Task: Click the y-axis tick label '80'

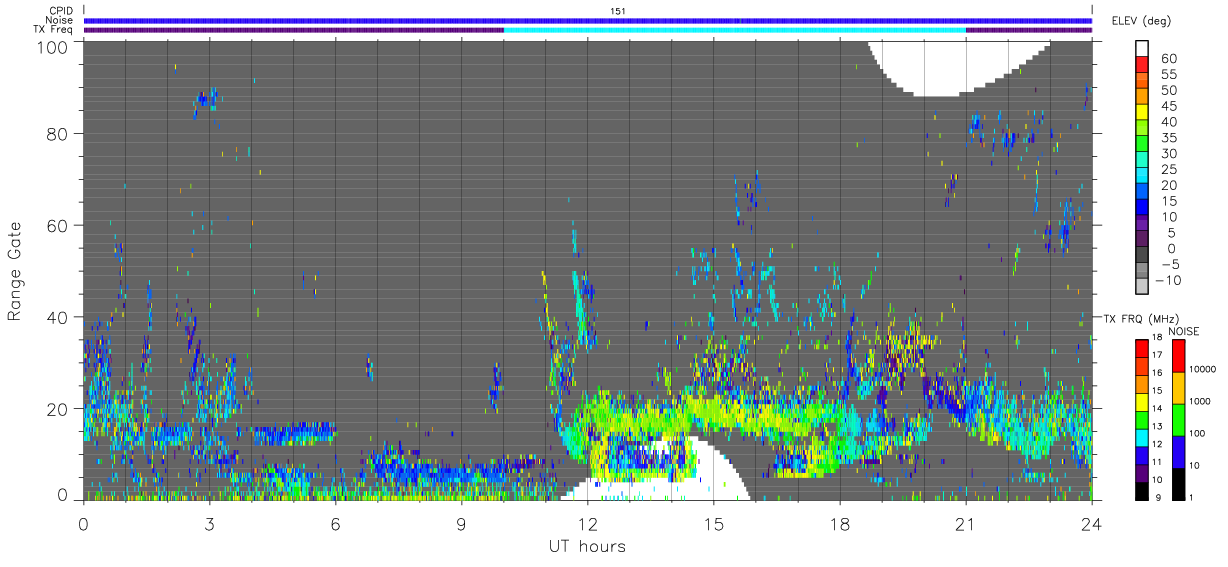Action: click(x=57, y=133)
